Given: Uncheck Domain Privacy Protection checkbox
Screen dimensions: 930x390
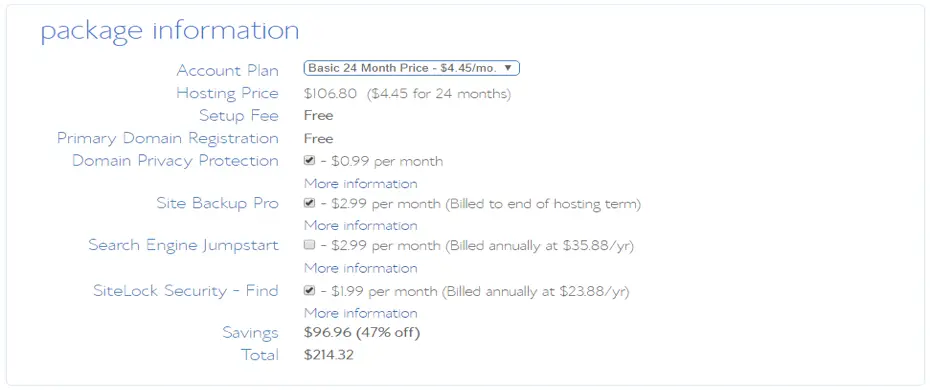Looking at the screenshot, I should 309,161.
